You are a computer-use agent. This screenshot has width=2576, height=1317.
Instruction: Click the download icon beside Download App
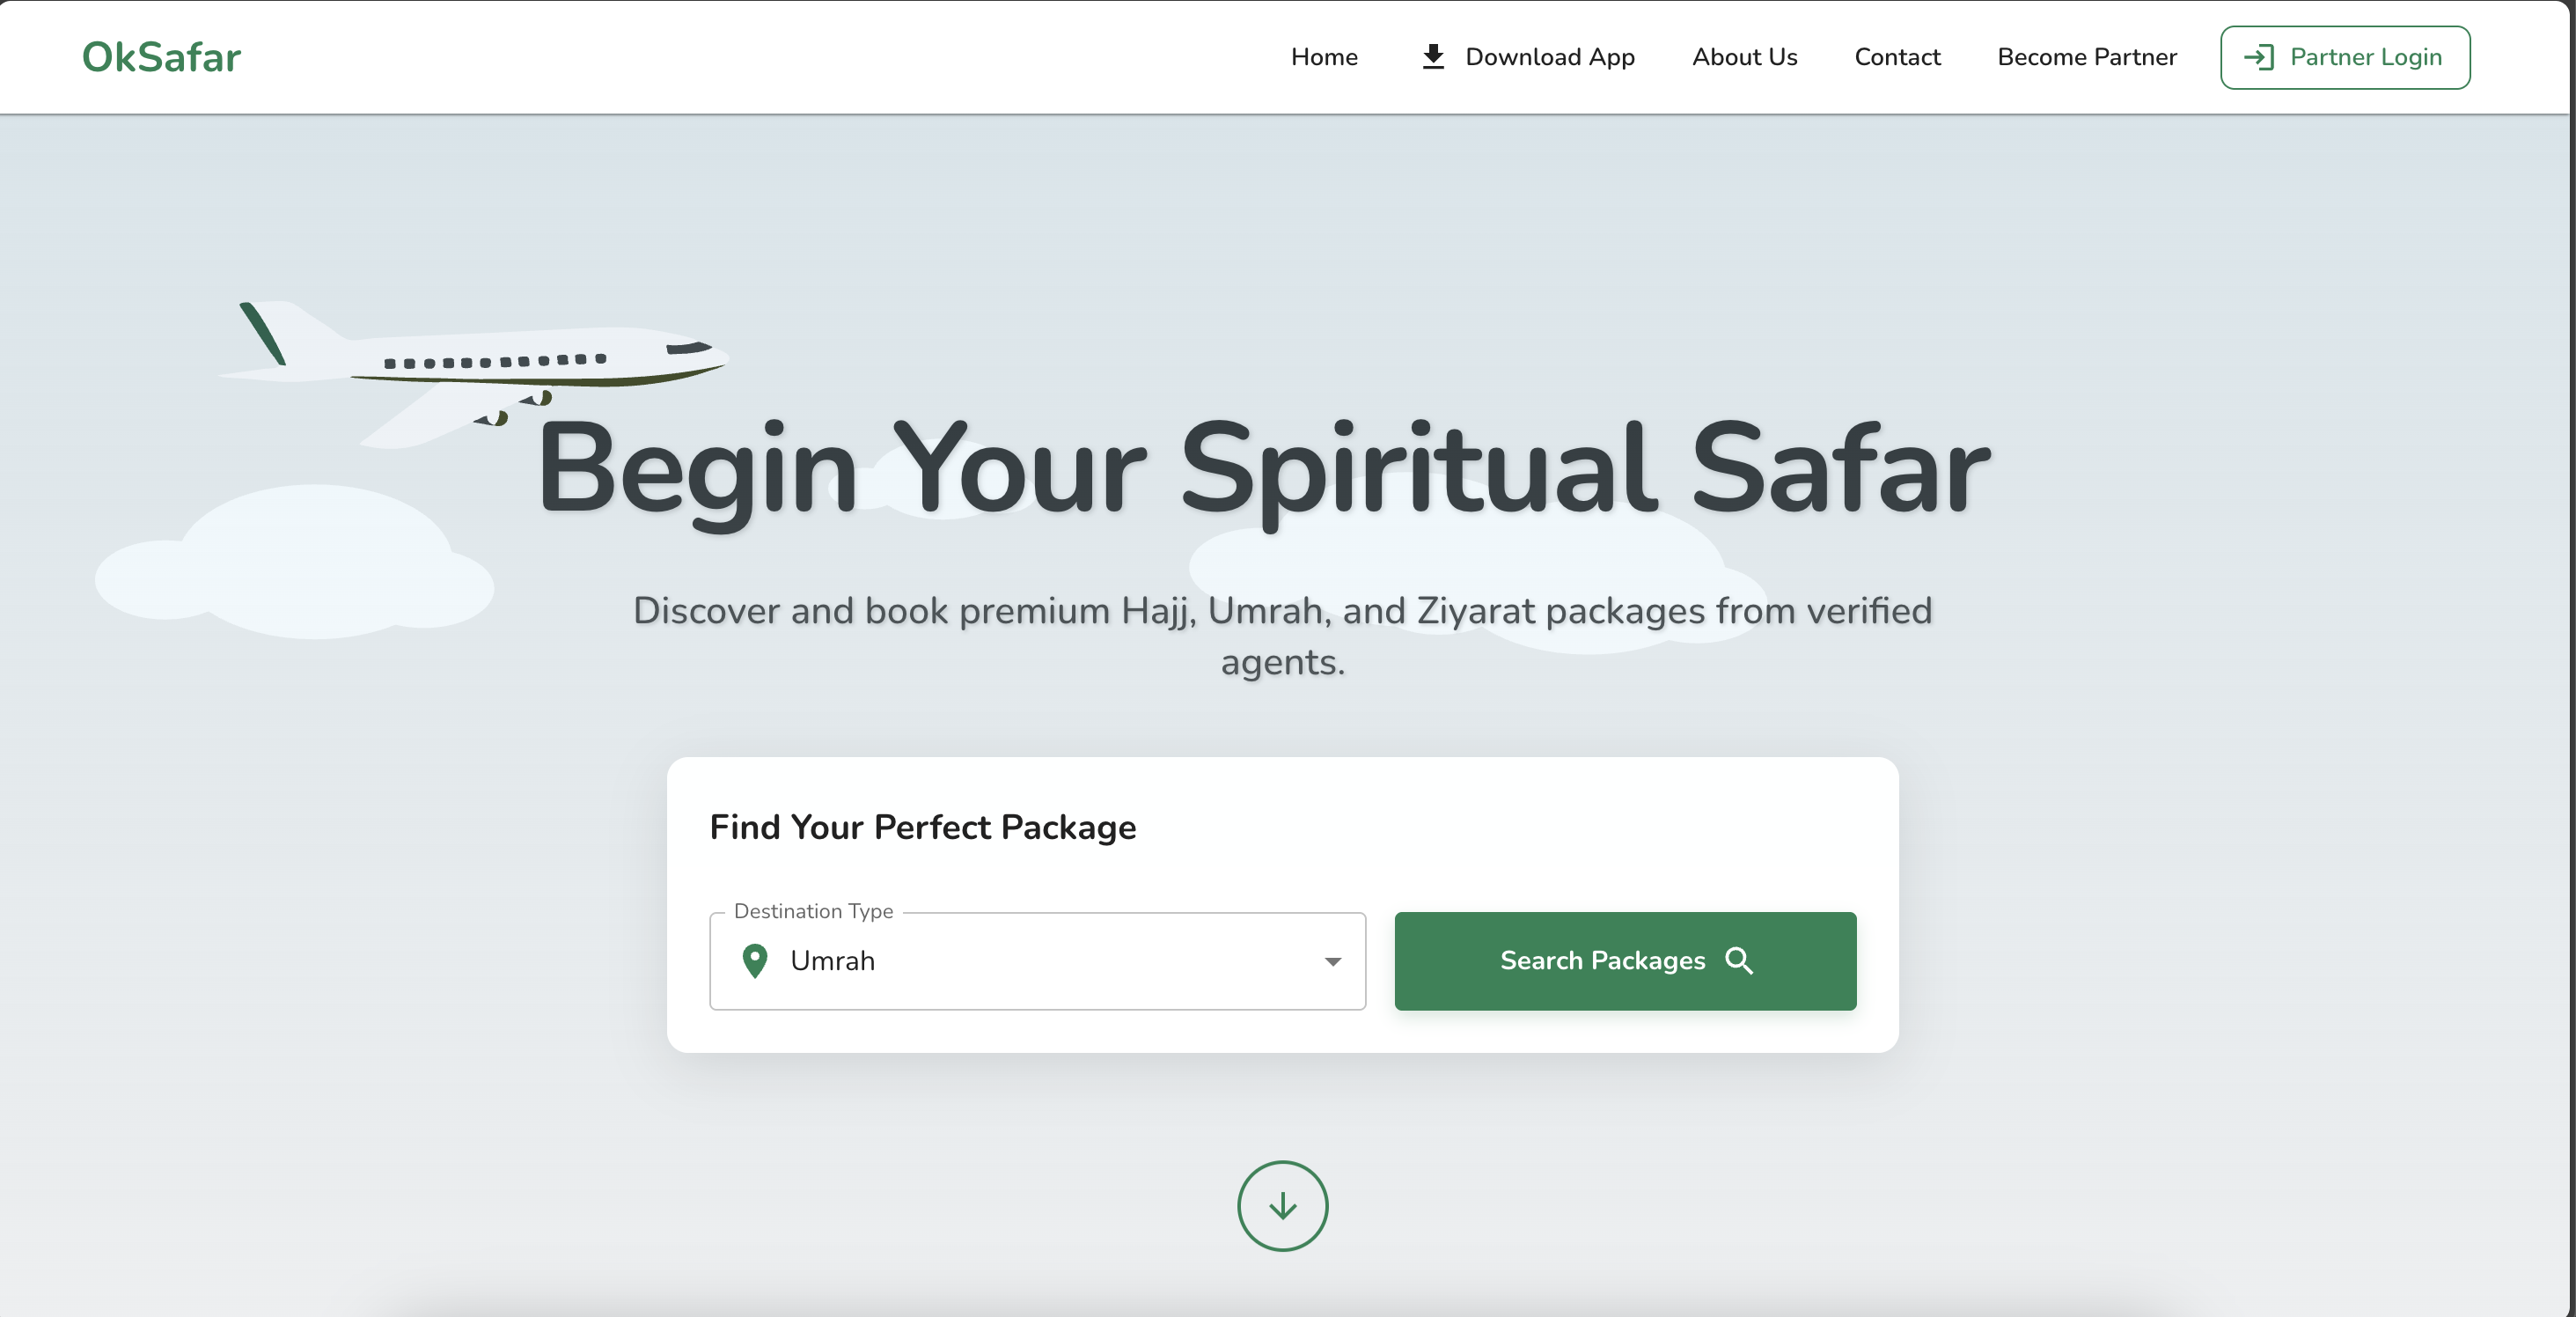tap(1433, 57)
